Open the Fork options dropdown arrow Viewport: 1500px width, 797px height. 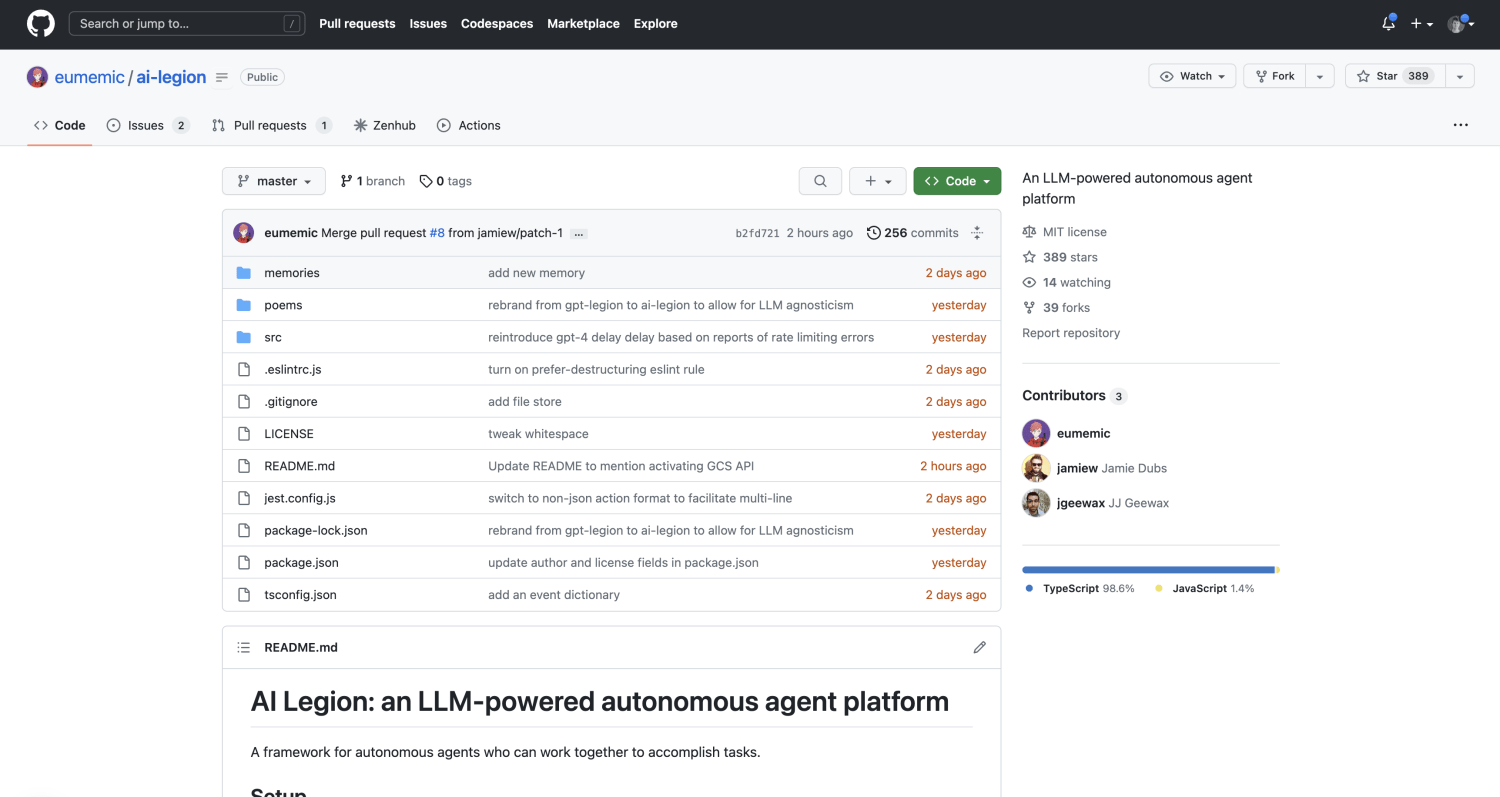tap(1320, 76)
